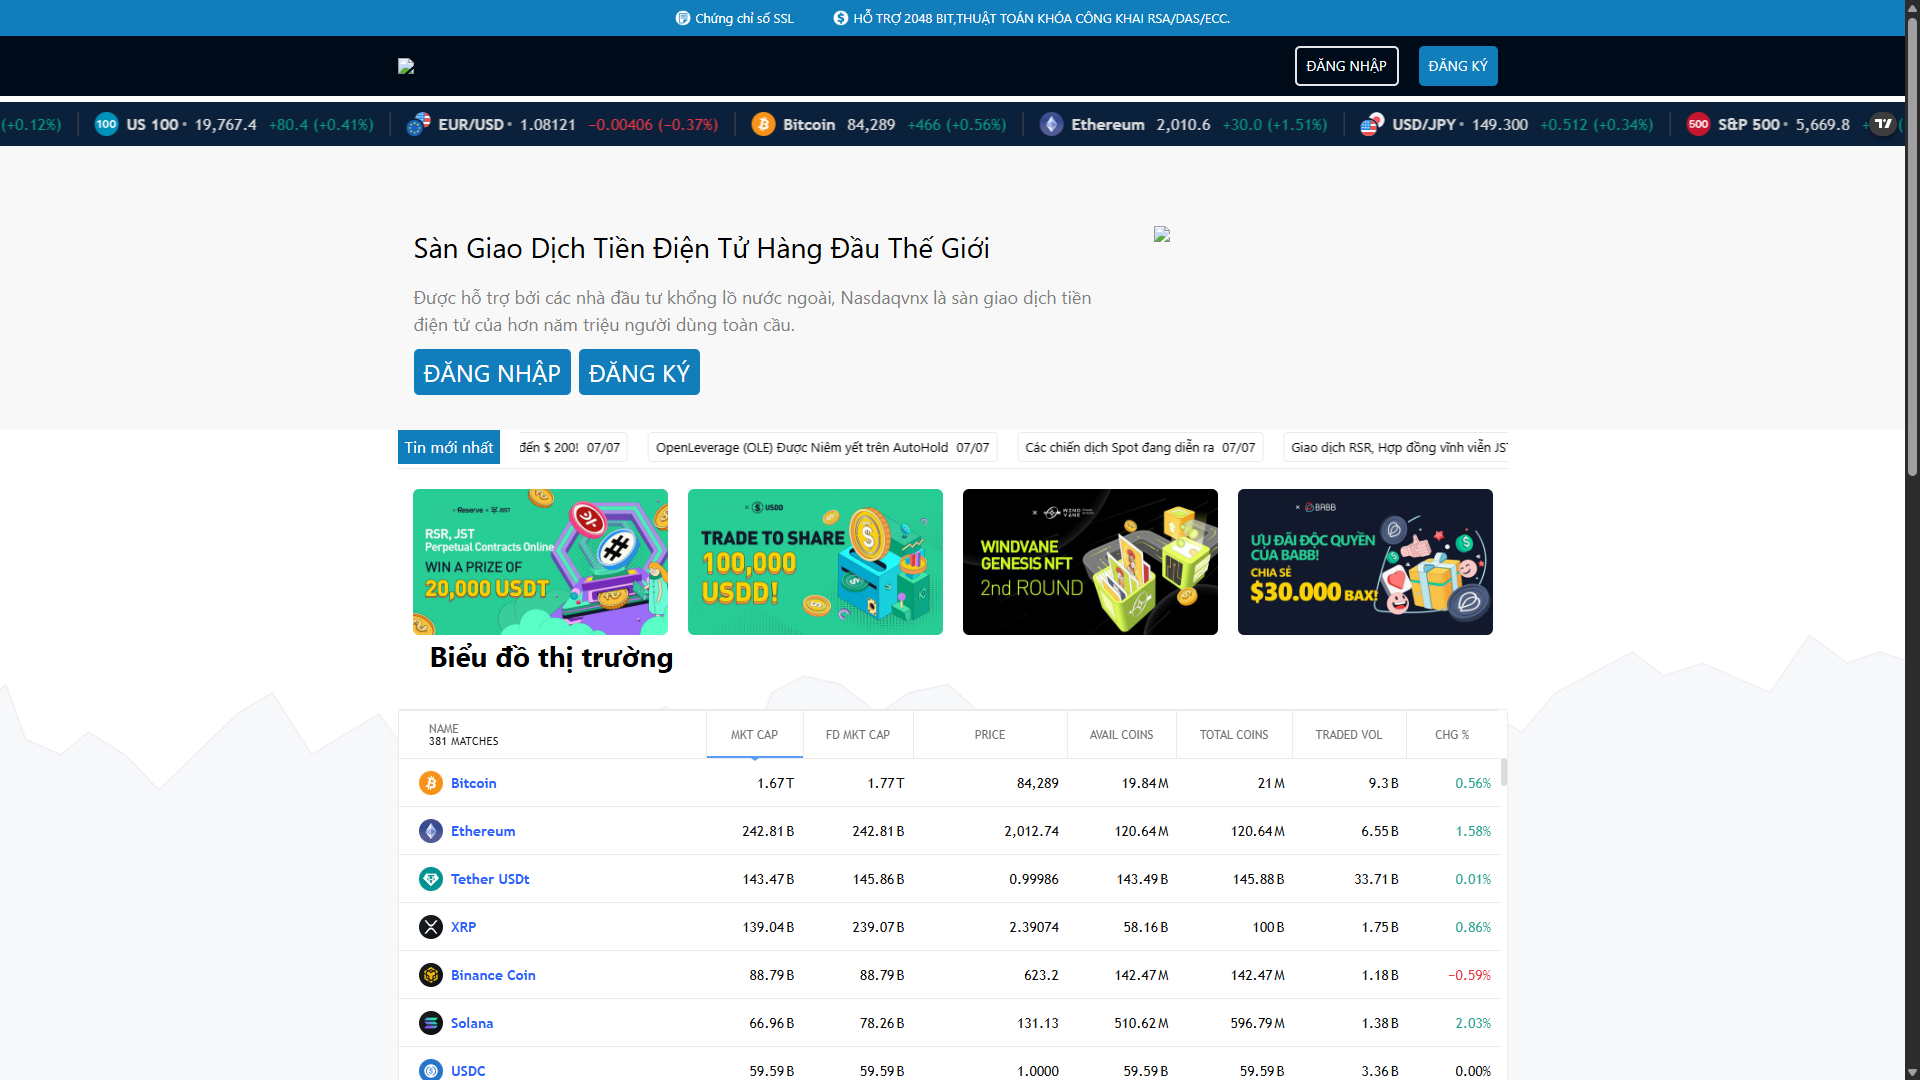Screen dimensions: 1920x1080
Task: Click the RSA support shield icon
Action: pyautogui.click(x=840, y=17)
